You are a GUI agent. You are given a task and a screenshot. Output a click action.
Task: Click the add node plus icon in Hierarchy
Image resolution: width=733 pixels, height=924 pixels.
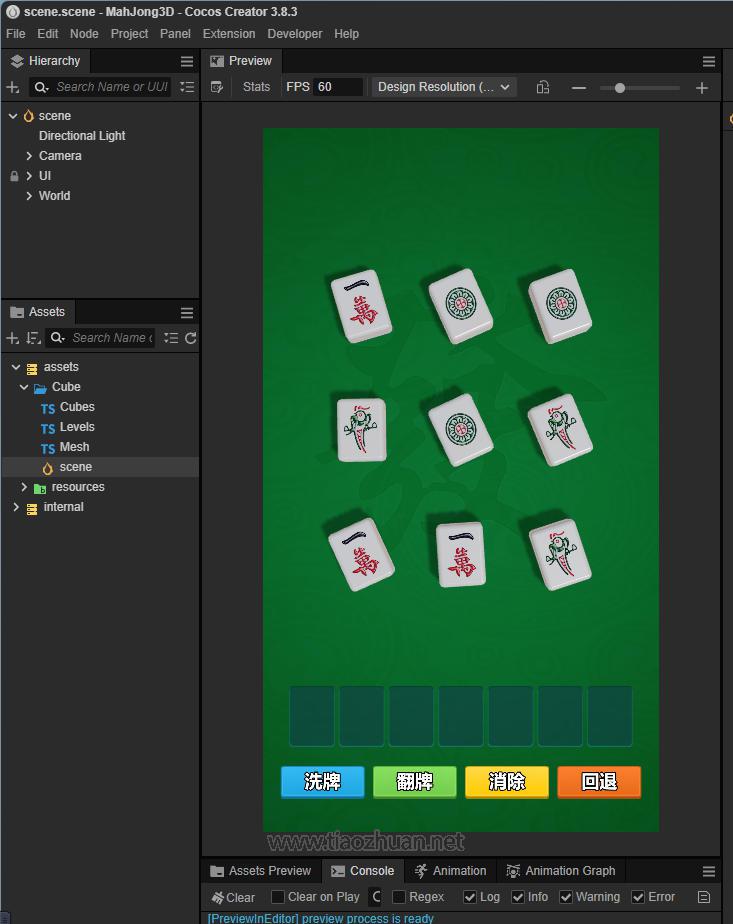tap(13, 87)
